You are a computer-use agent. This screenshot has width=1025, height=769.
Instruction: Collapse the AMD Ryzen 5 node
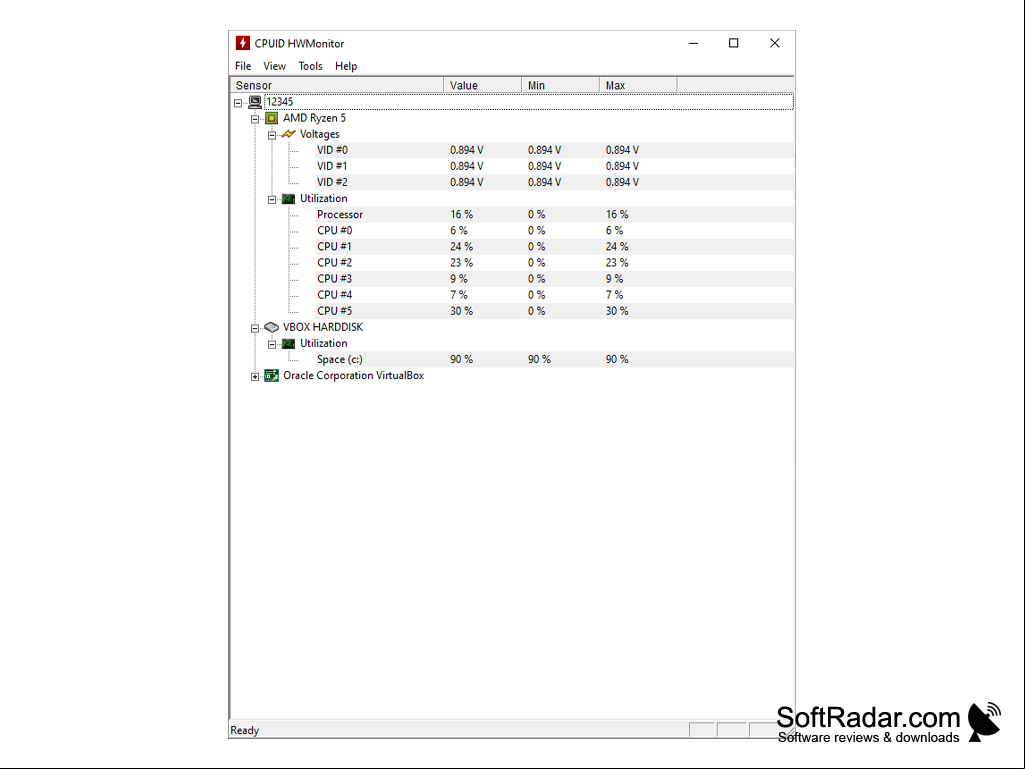coord(255,119)
